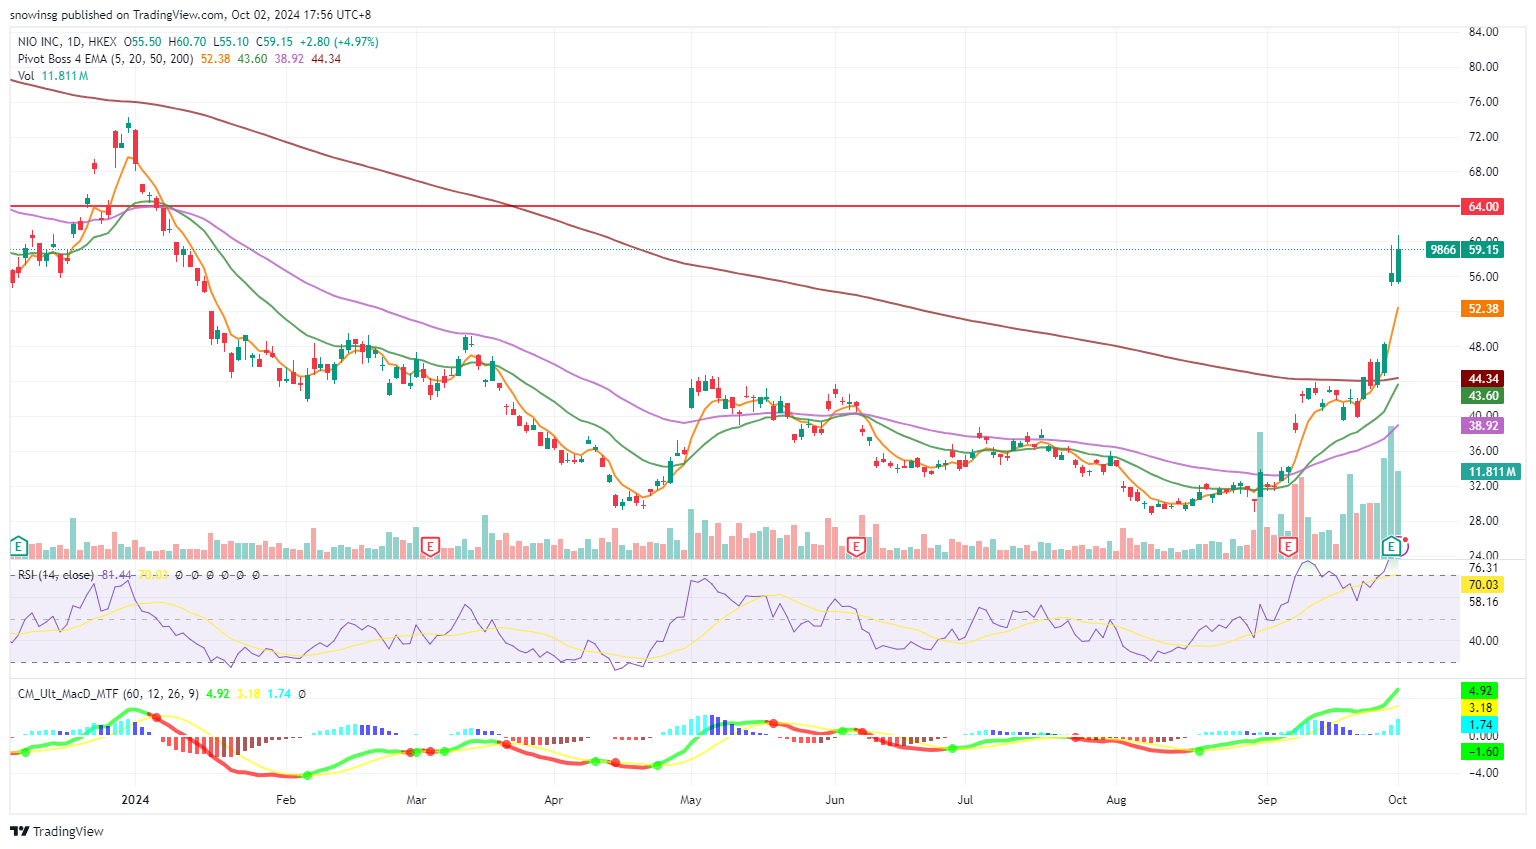Screen dimensions: 1536x849
Task: Click the red earnings E marker near June
Action: (856, 546)
